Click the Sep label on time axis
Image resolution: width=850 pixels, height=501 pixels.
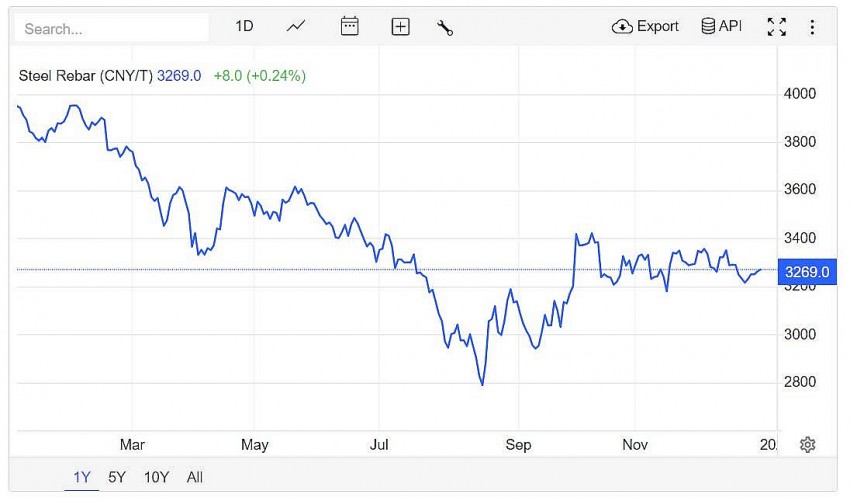(517, 445)
